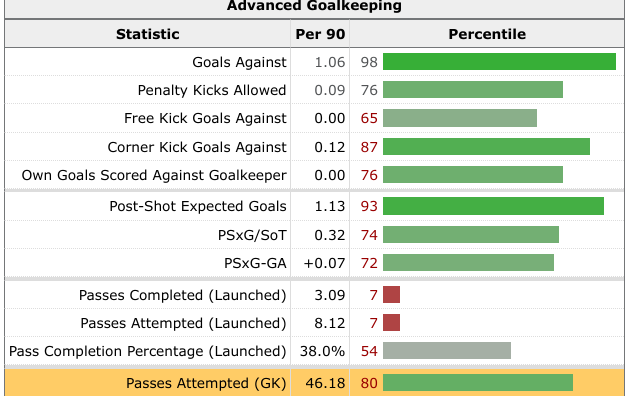Click the Goals Against percentile bar
The image size is (634, 396).
coord(499,61)
